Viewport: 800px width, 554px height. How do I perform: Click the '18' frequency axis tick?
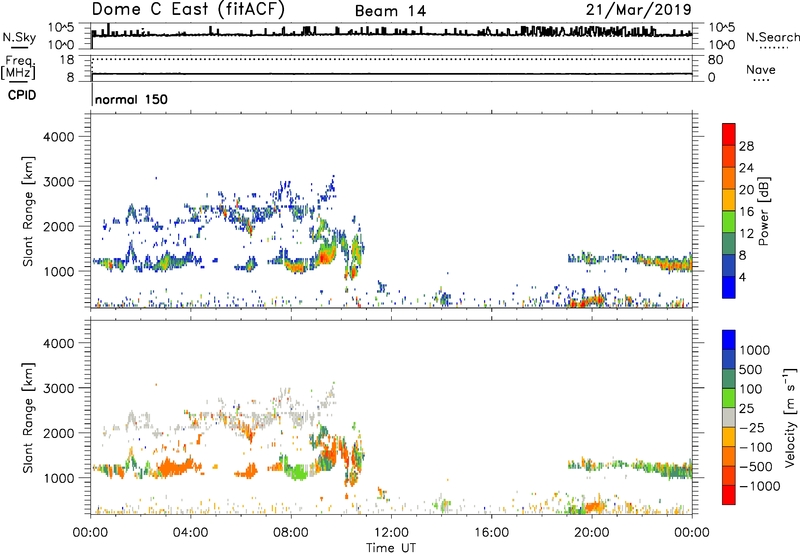click(67, 59)
